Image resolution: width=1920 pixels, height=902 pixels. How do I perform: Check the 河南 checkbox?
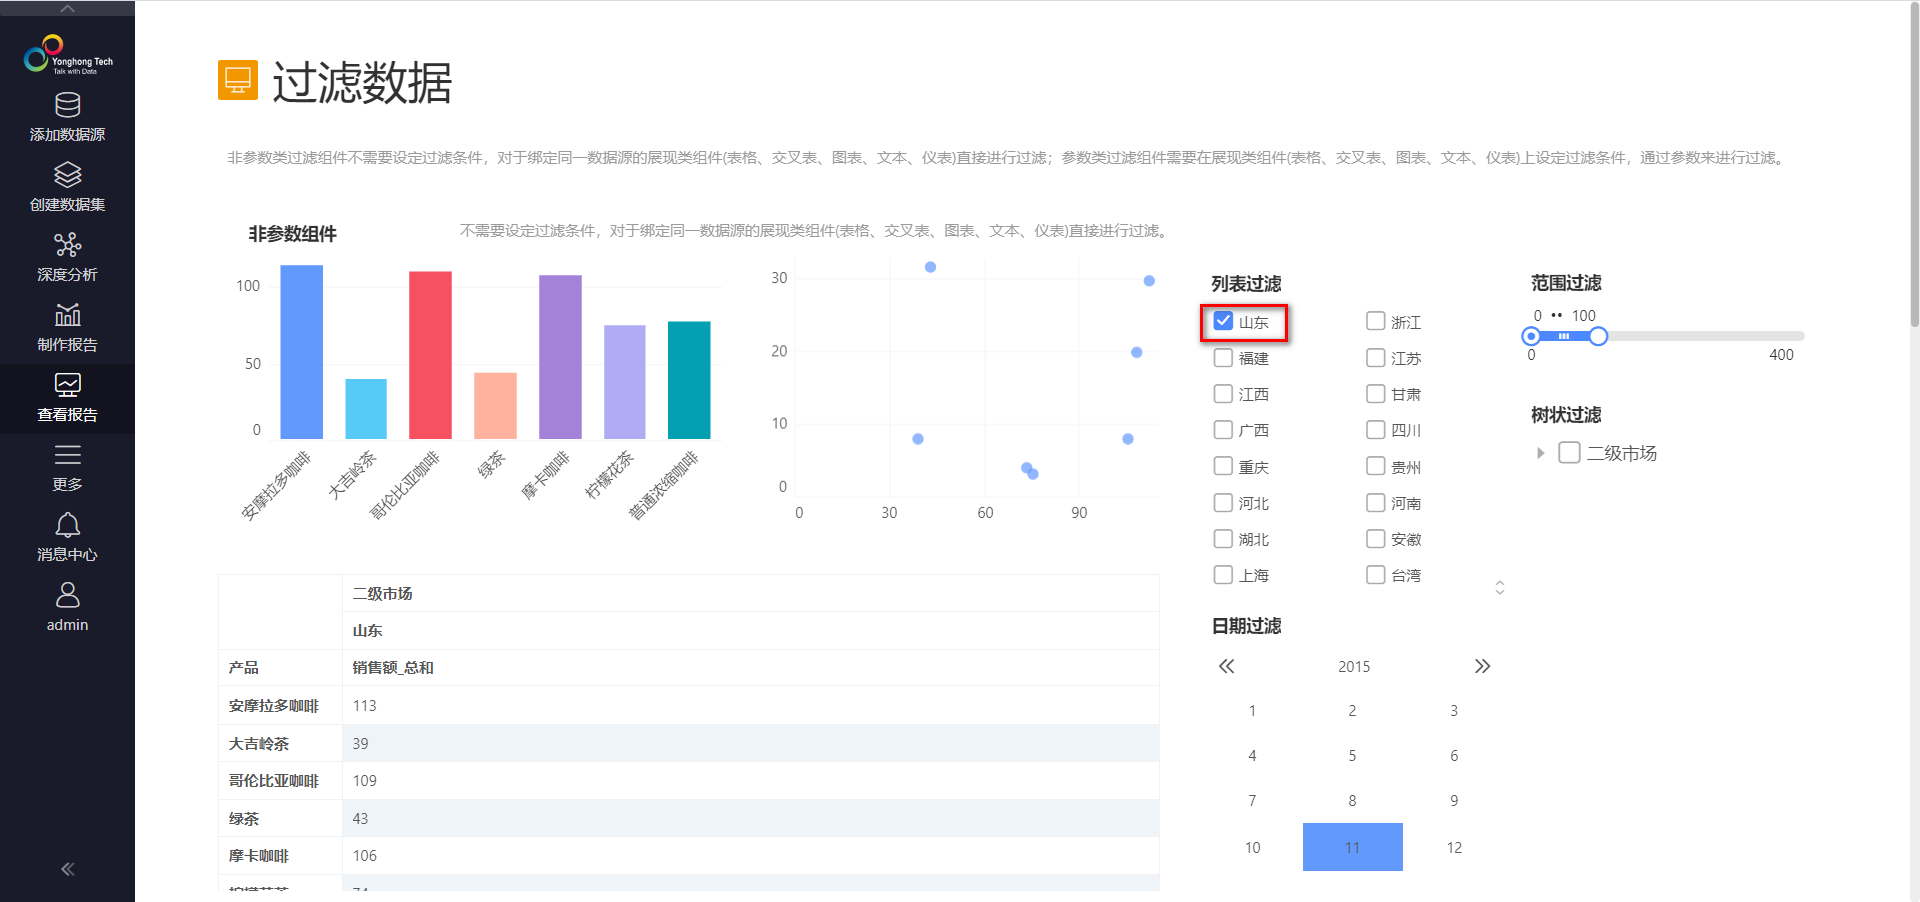pos(1376,502)
